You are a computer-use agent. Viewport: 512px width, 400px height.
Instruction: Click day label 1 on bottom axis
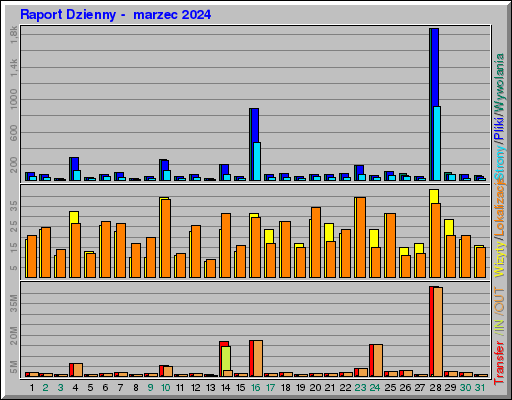pyautogui.click(x=32, y=388)
